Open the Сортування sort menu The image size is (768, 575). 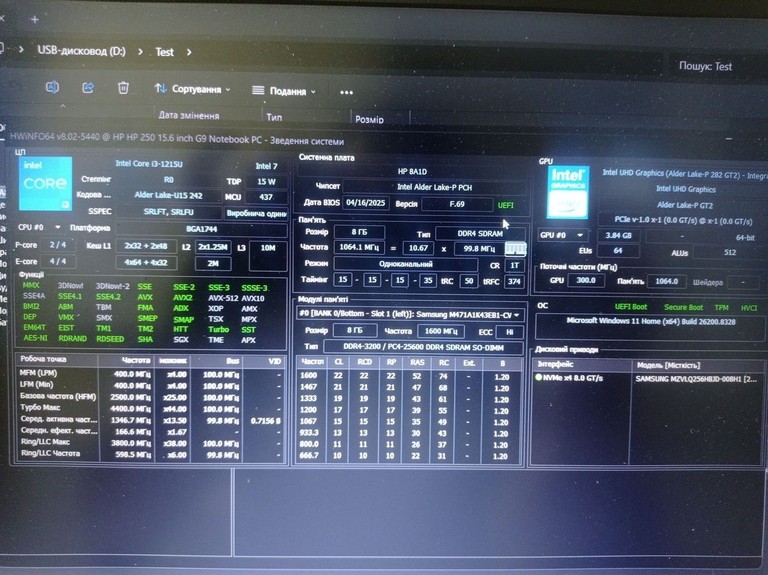pyautogui.click(x=192, y=89)
